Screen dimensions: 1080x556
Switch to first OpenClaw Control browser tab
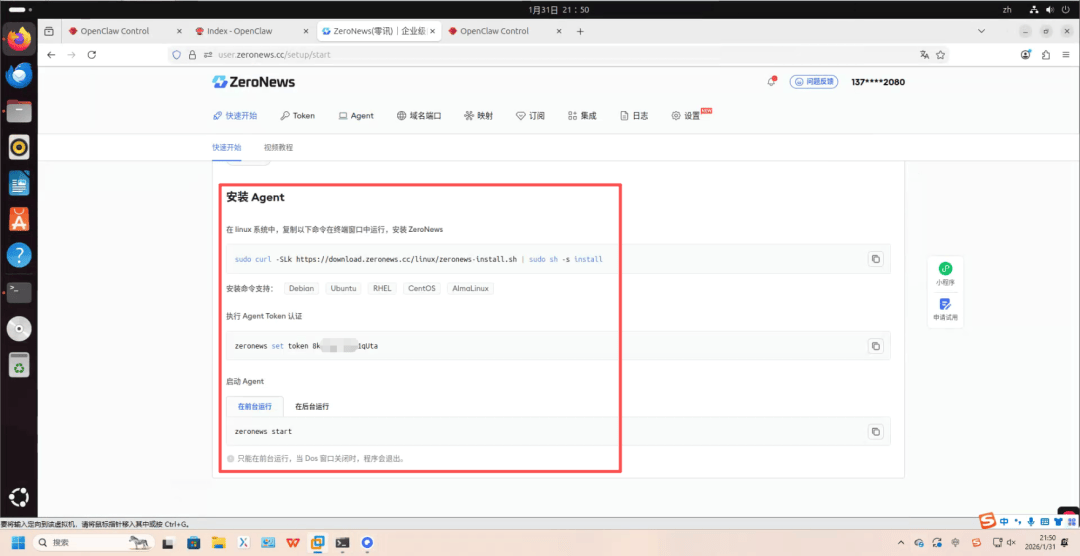tap(124, 31)
